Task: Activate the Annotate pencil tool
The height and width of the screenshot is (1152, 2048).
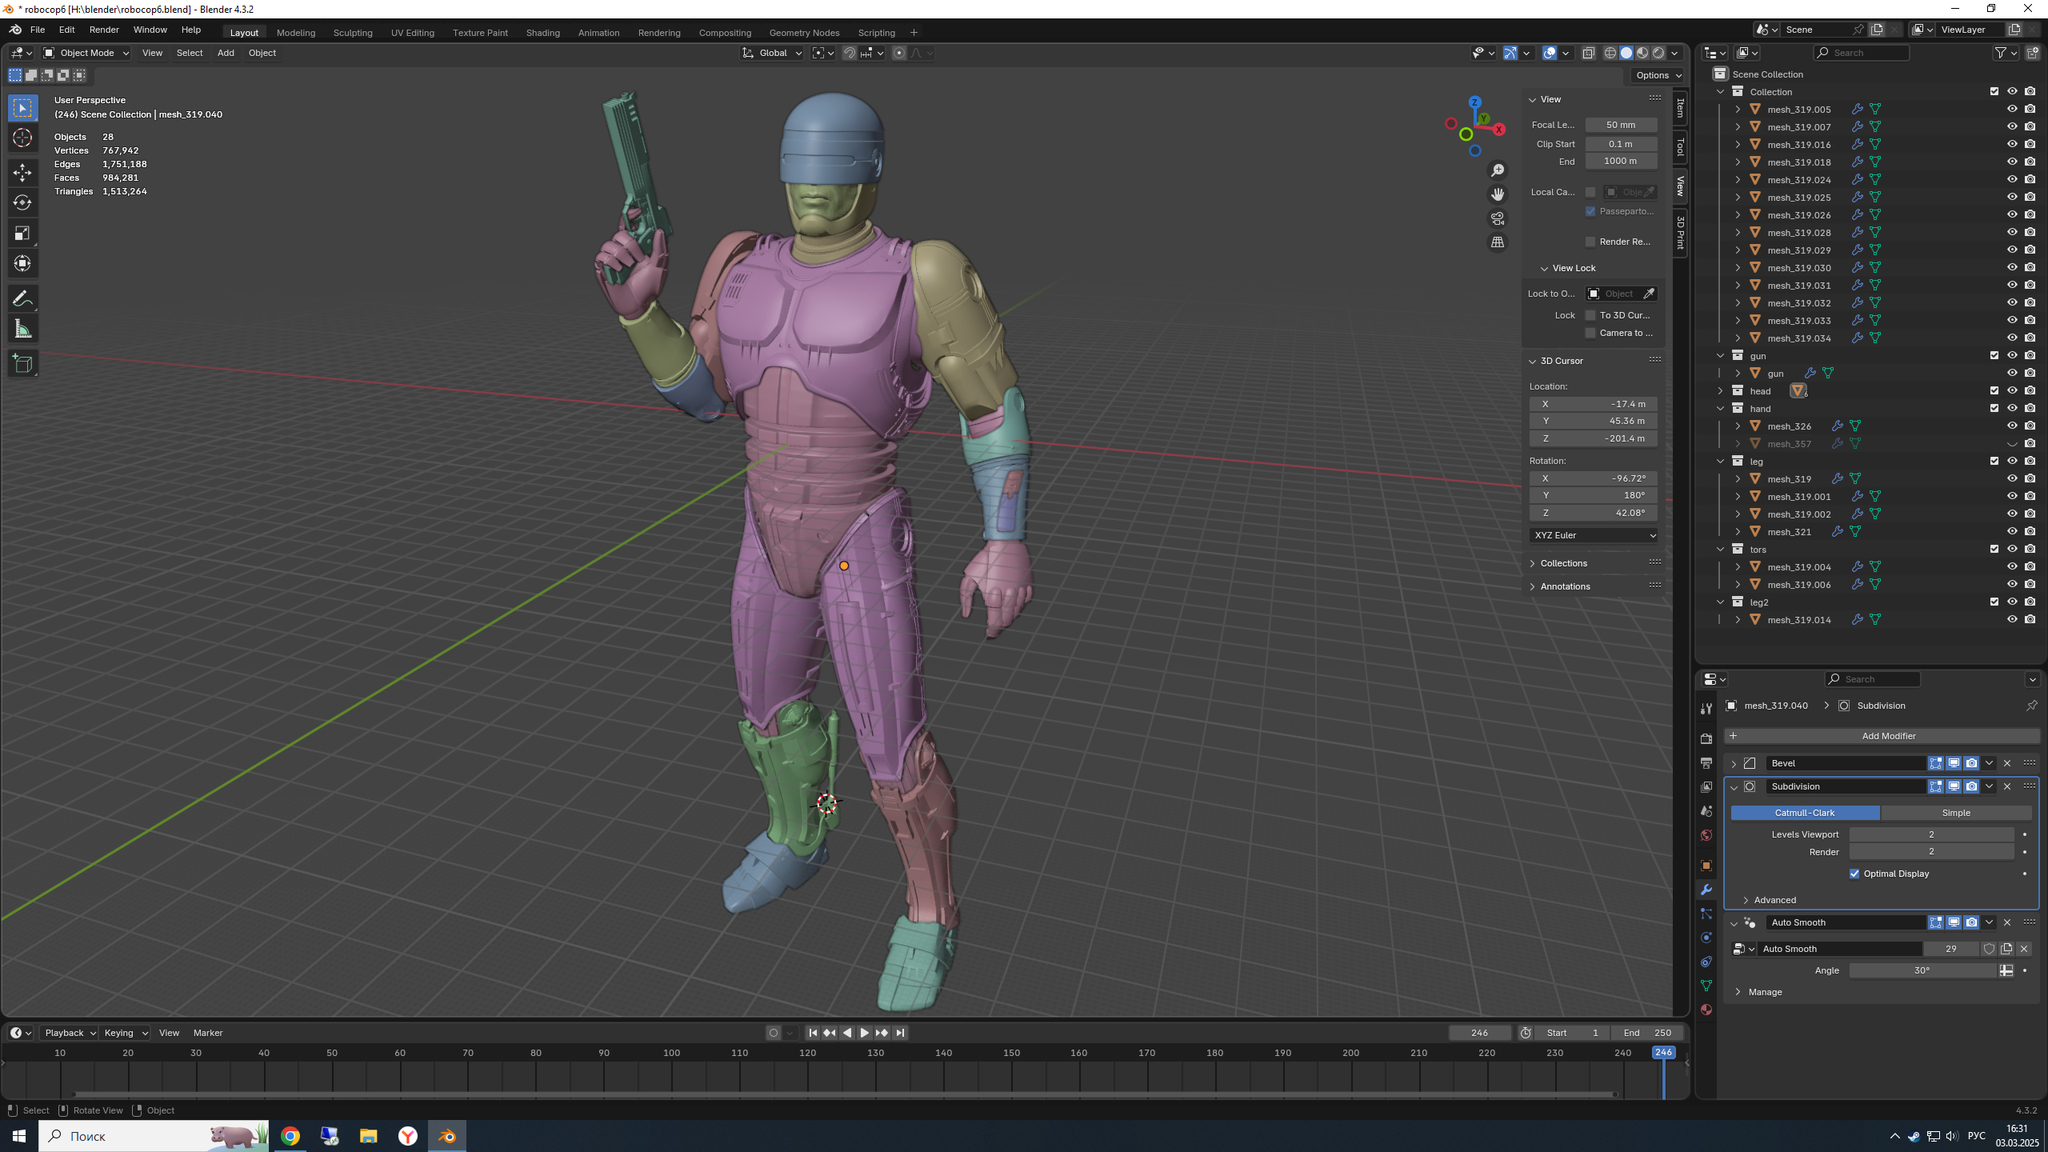Action: click(22, 299)
